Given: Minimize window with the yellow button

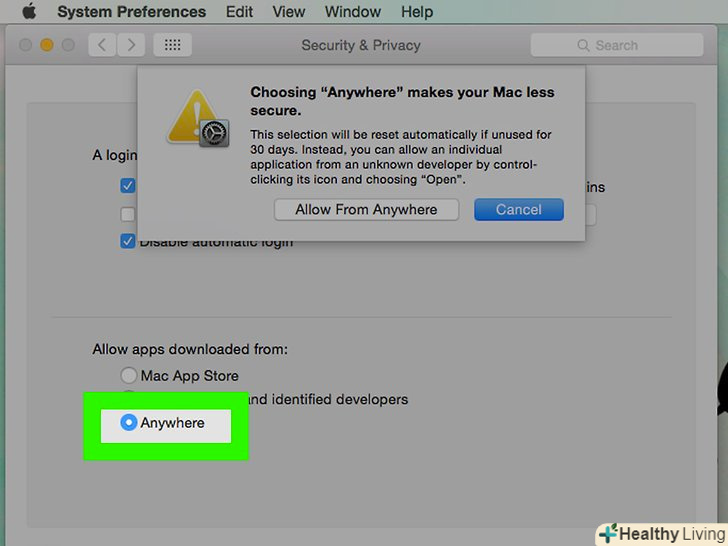Looking at the screenshot, I should [47, 45].
